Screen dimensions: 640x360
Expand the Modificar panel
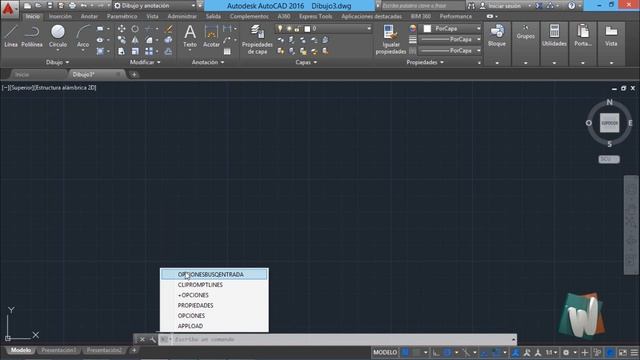point(145,62)
